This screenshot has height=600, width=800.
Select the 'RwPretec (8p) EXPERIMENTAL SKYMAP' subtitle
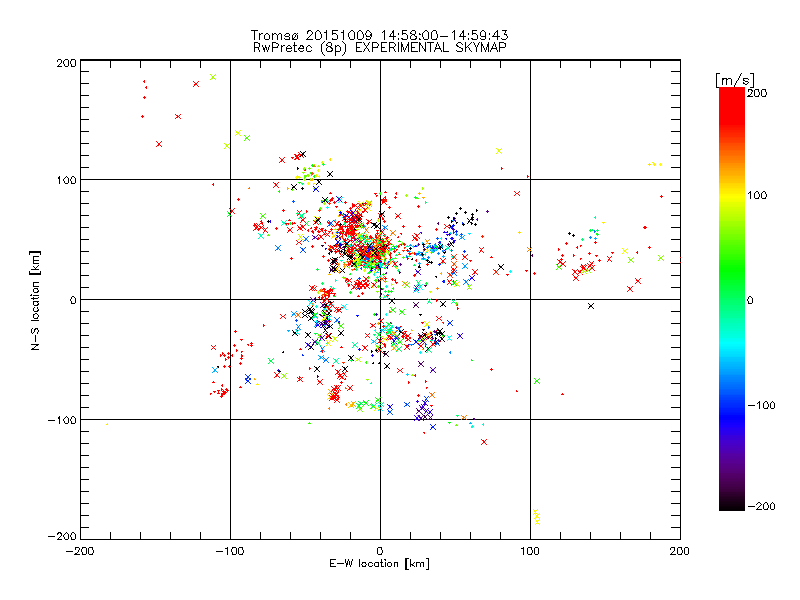(379, 48)
